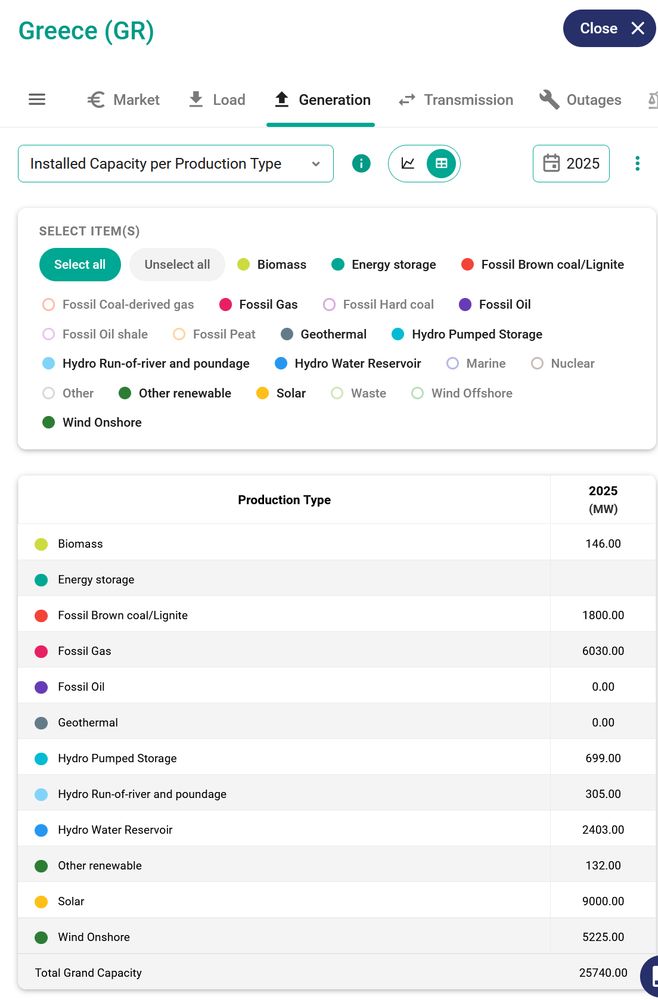Screen dimensions: 658x1000
Task: Switch to chart view icon
Action: pyautogui.click(x=408, y=164)
